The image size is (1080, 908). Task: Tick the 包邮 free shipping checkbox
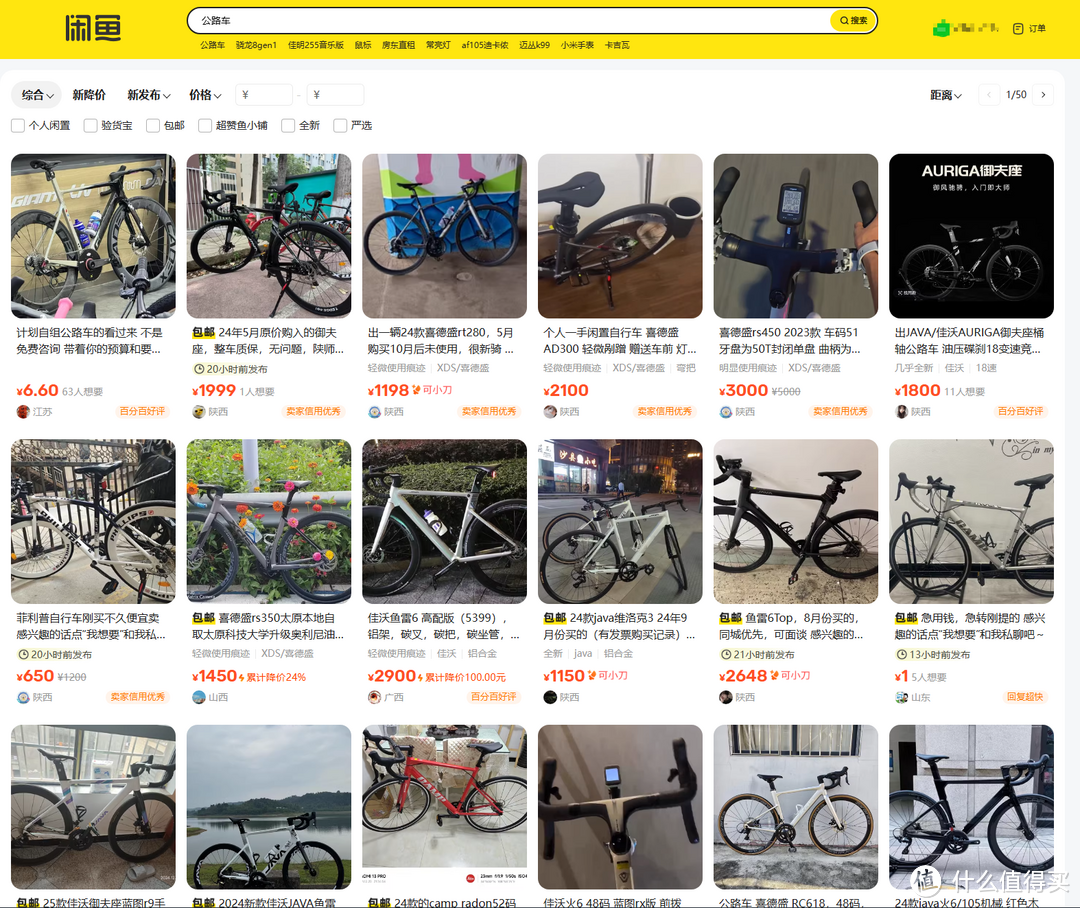[153, 126]
